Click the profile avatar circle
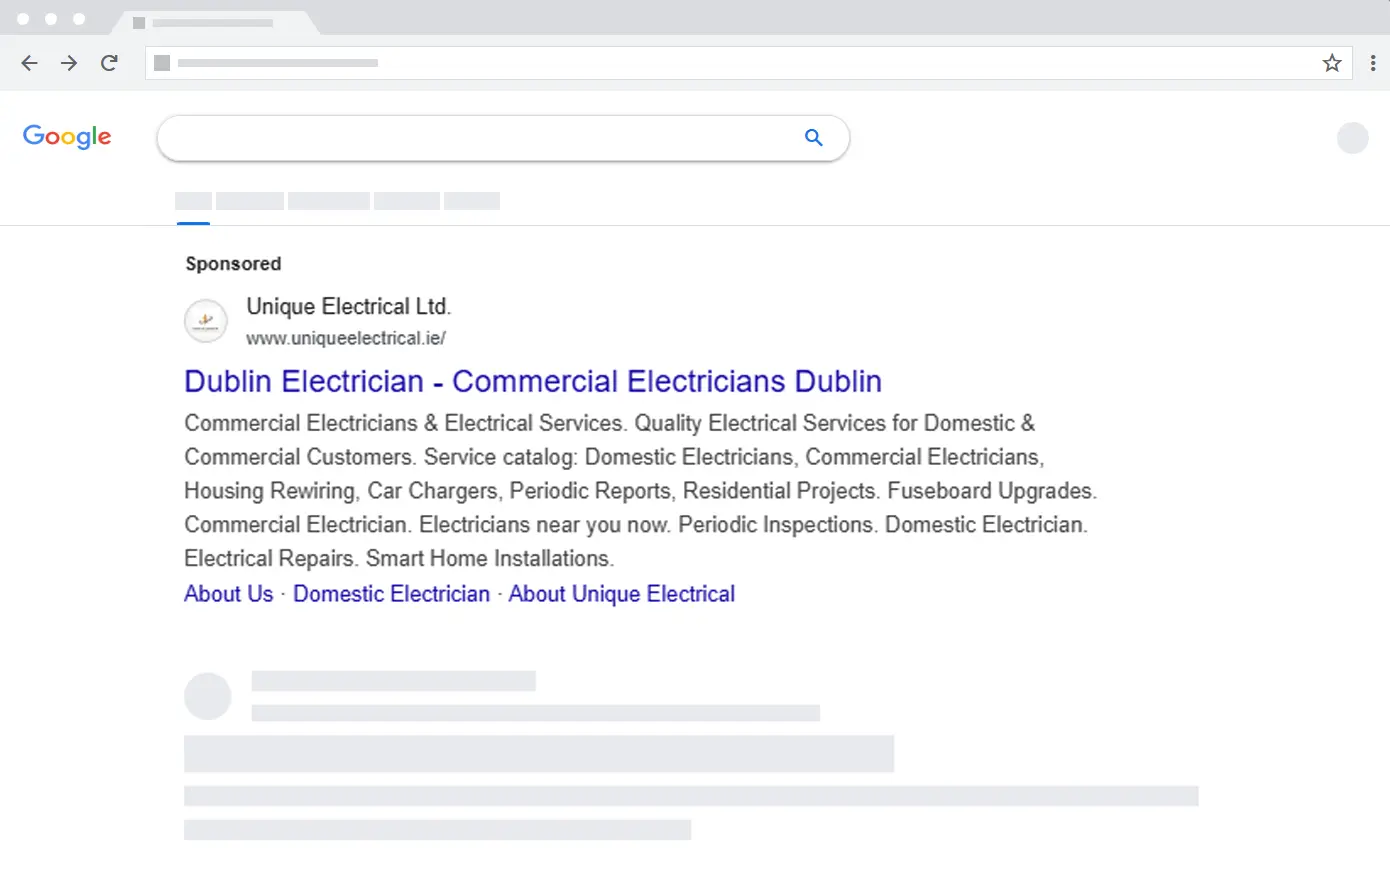The height and width of the screenshot is (887, 1390). click(1352, 137)
